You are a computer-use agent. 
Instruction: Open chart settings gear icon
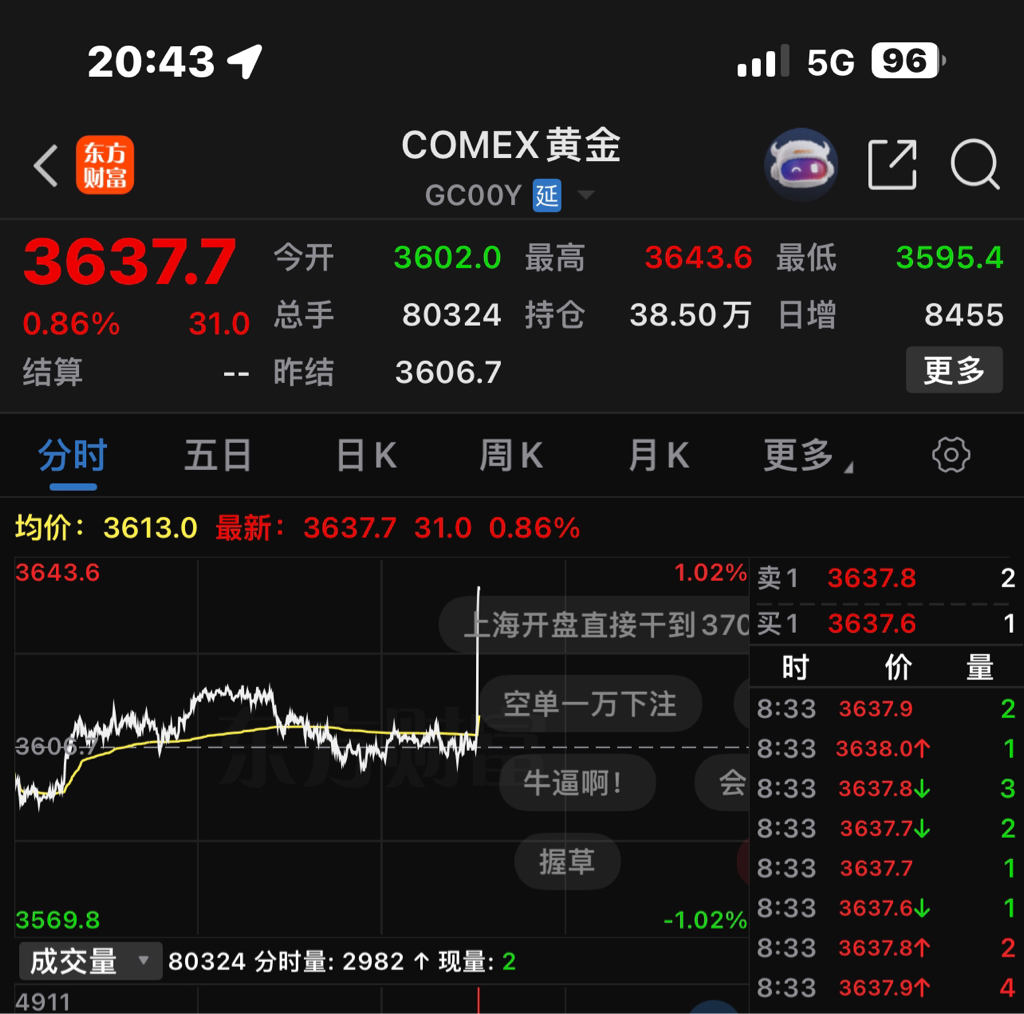(x=951, y=454)
